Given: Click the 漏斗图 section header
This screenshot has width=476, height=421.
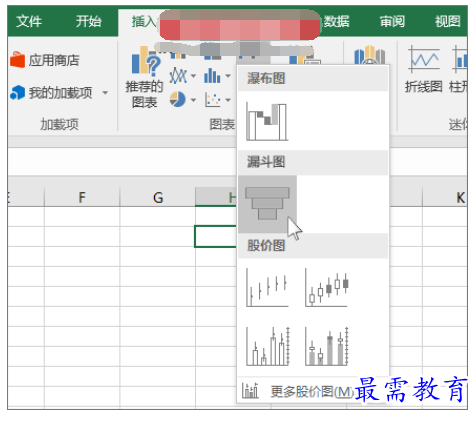Looking at the screenshot, I should pyautogui.click(x=313, y=162).
